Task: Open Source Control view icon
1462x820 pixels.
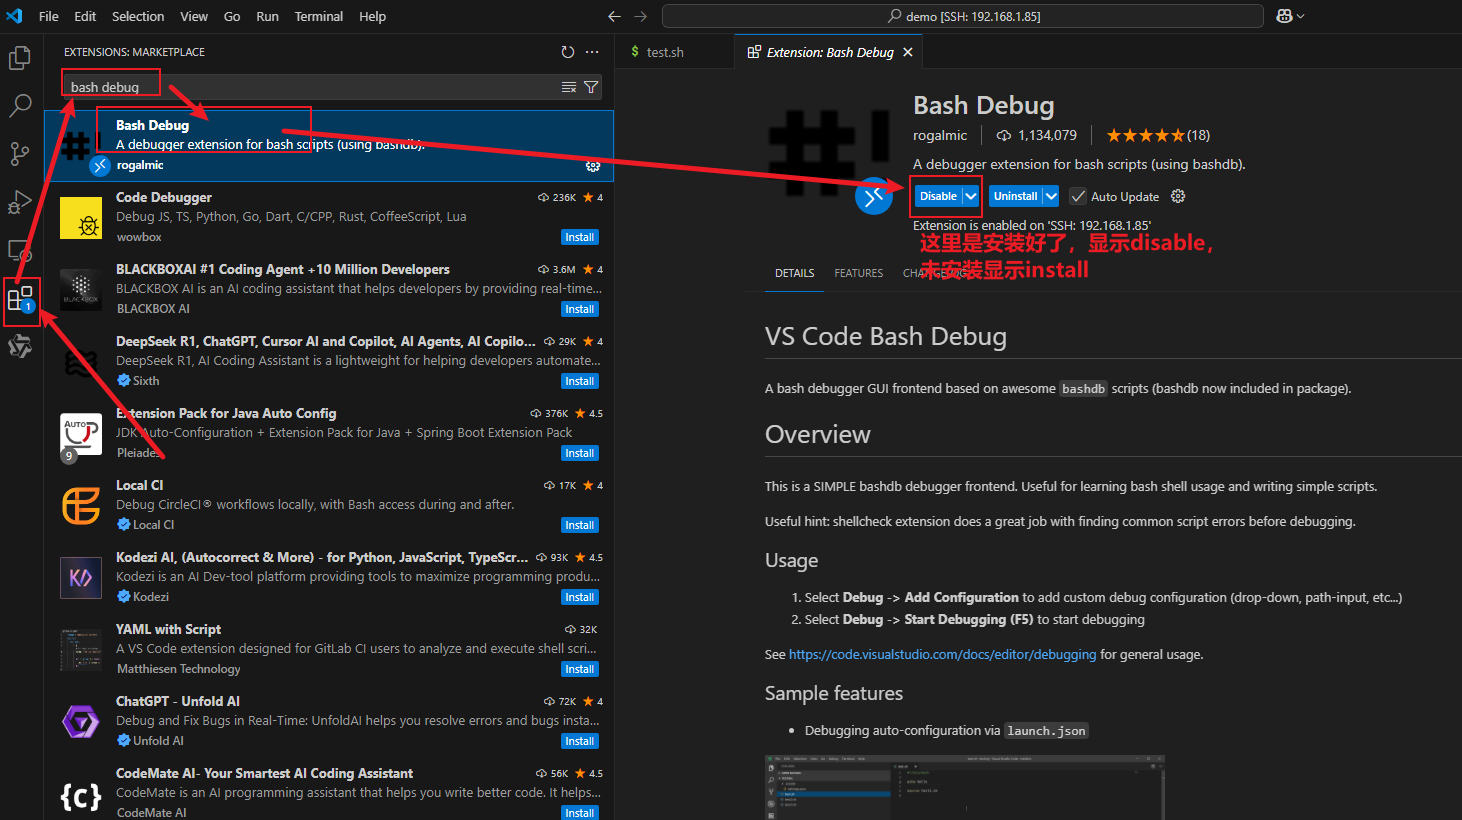Action: (x=20, y=154)
